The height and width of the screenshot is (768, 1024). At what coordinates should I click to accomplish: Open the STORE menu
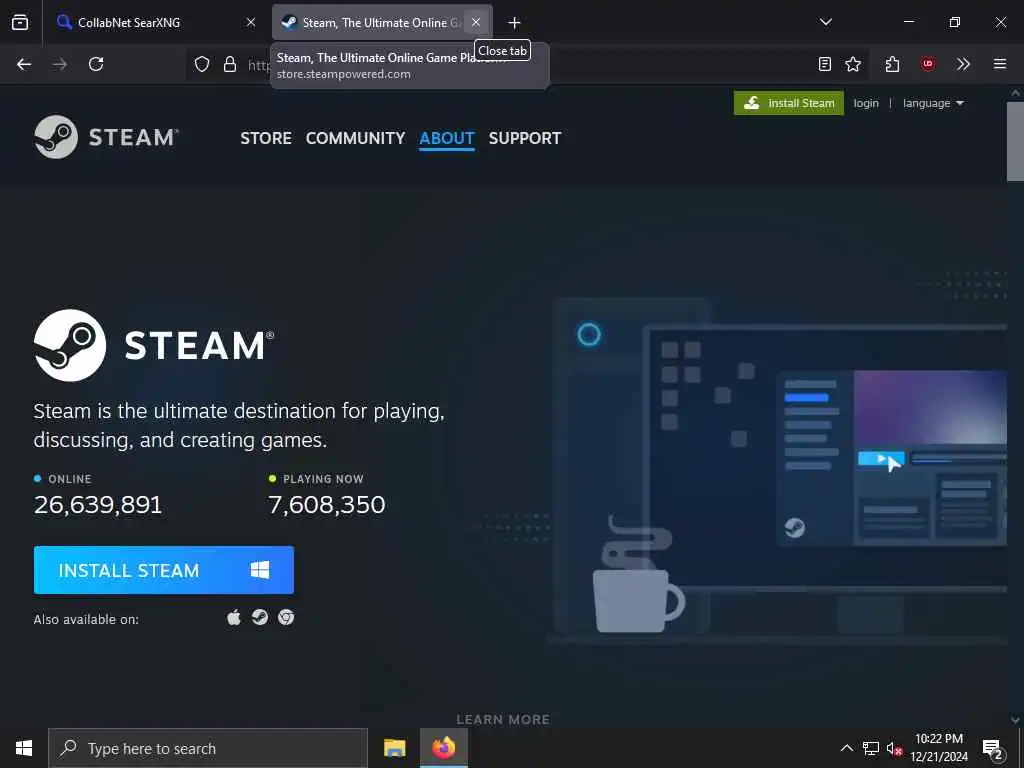pyautogui.click(x=266, y=138)
